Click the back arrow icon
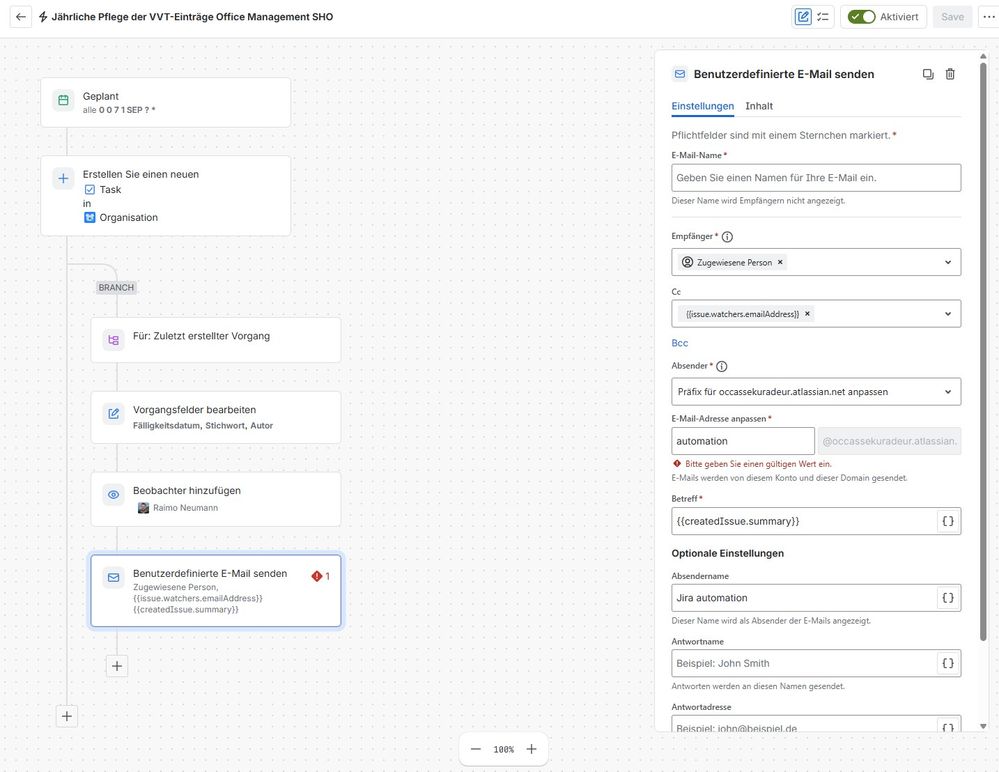 pyautogui.click(x=20, y=17)
